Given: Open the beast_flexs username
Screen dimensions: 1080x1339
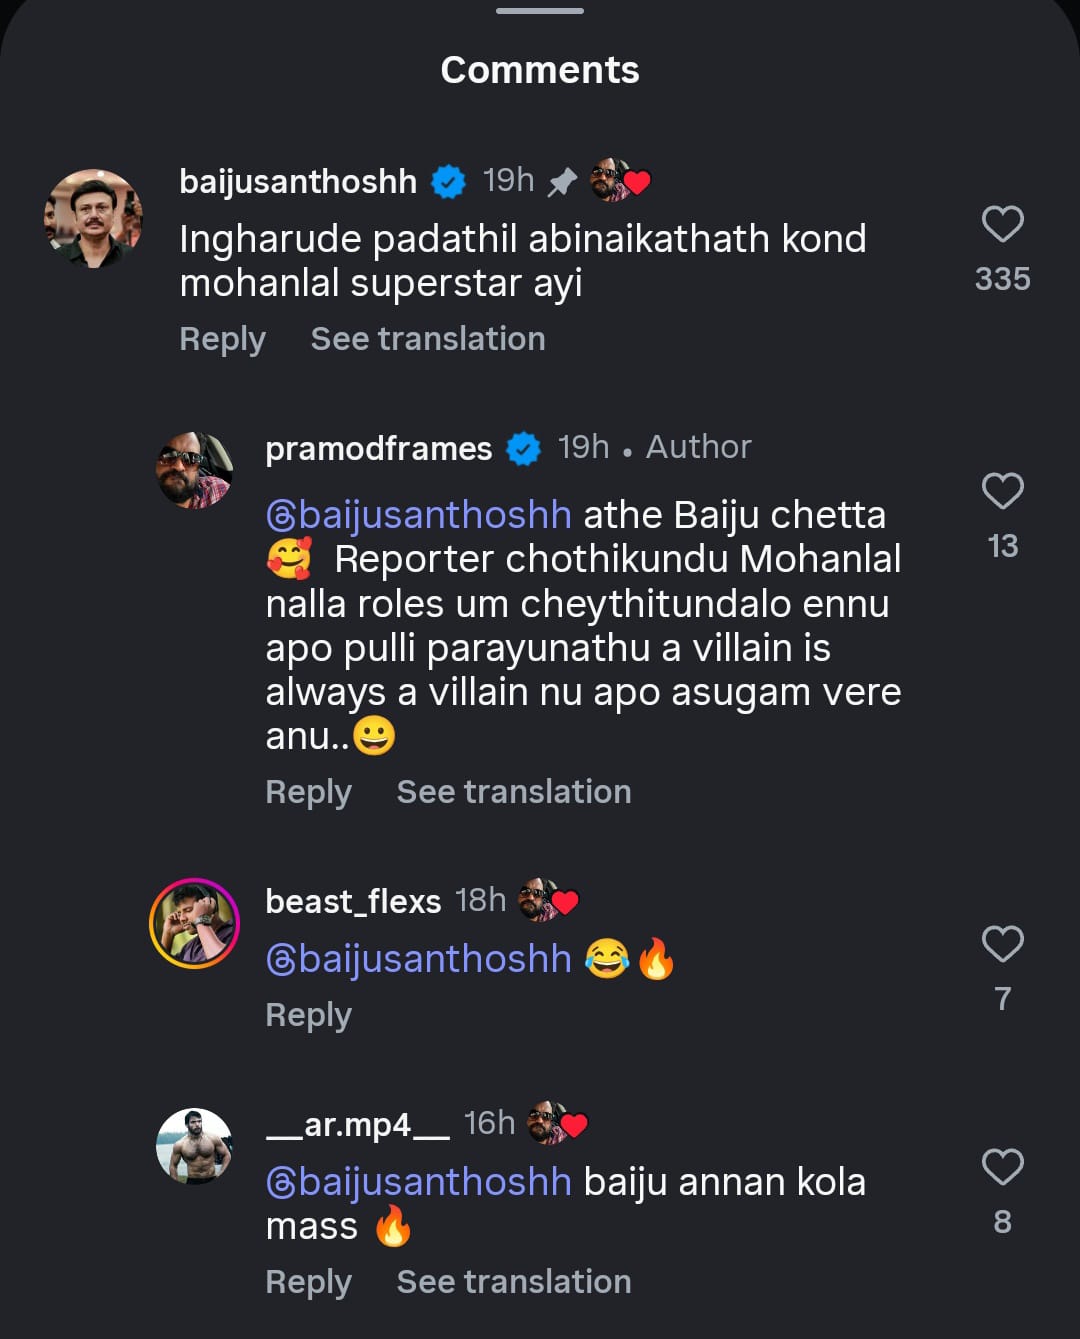Looking at the screenshot, I should point(353,901).
